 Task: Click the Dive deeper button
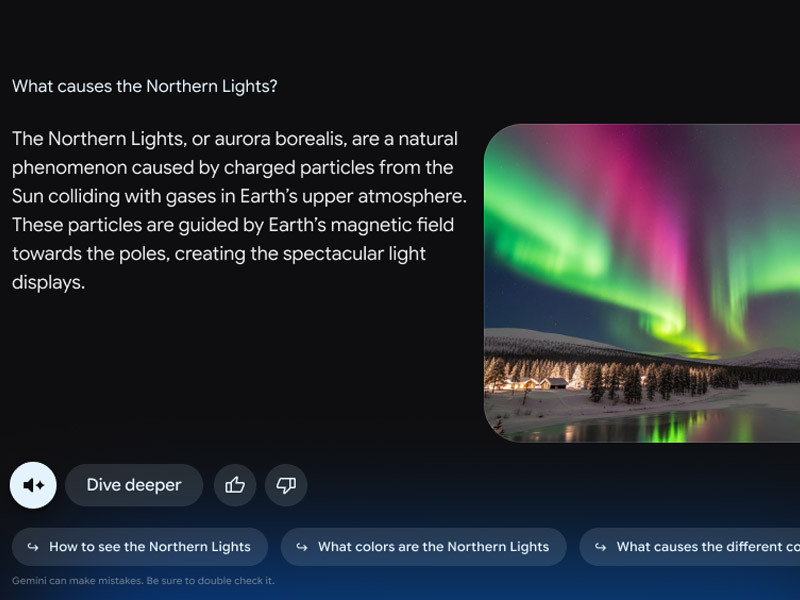134,485
